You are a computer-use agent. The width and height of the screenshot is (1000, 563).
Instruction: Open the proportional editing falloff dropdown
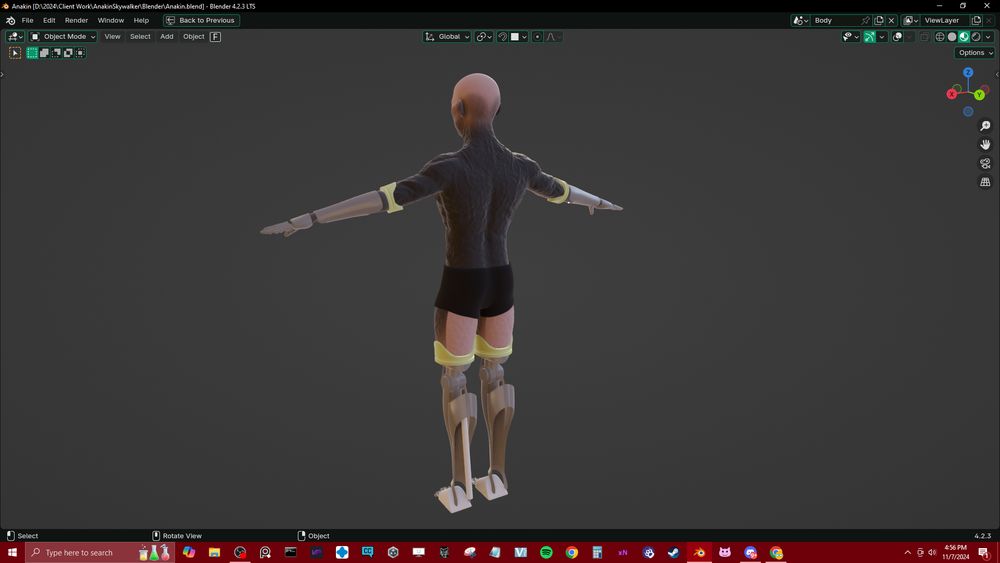click(553, 37)
